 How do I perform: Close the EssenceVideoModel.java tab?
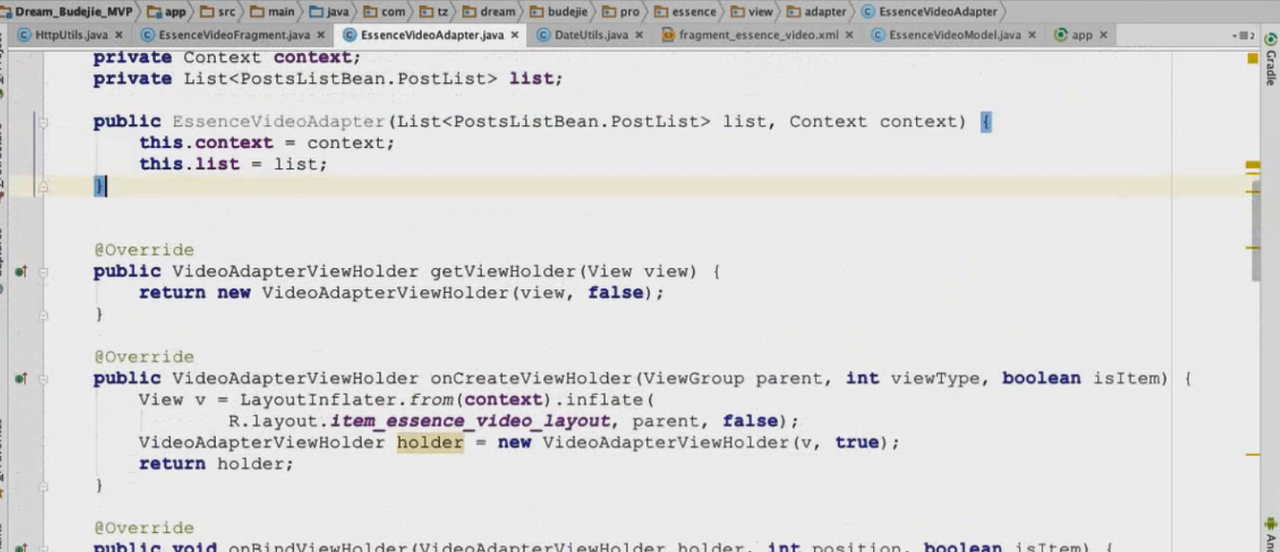(1032, 35)
